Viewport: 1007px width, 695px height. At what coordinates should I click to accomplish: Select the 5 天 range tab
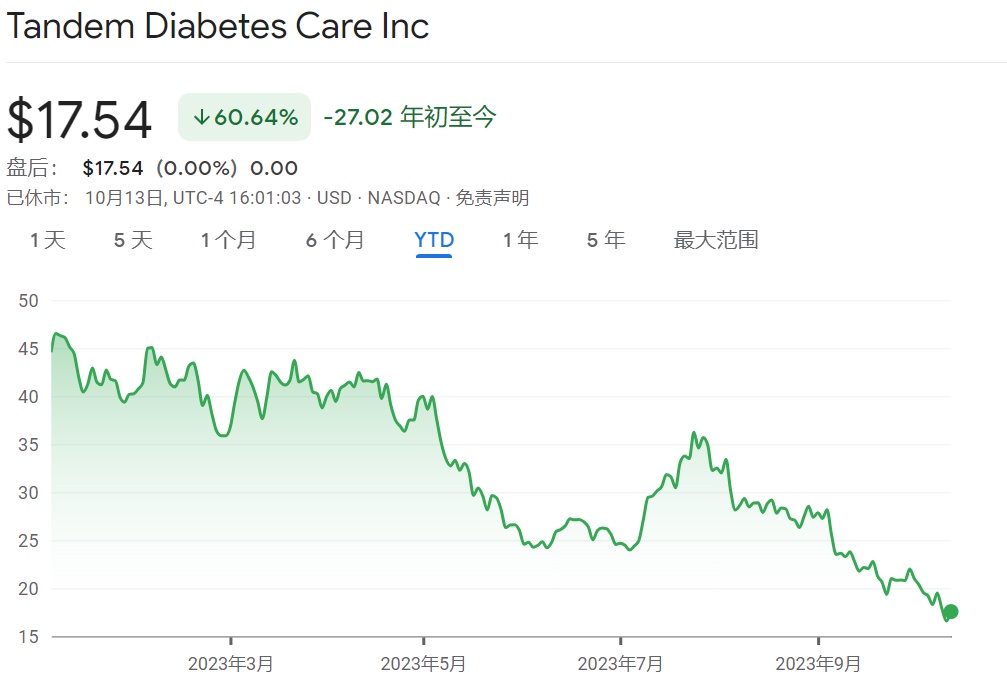click(x=133, y=240)
